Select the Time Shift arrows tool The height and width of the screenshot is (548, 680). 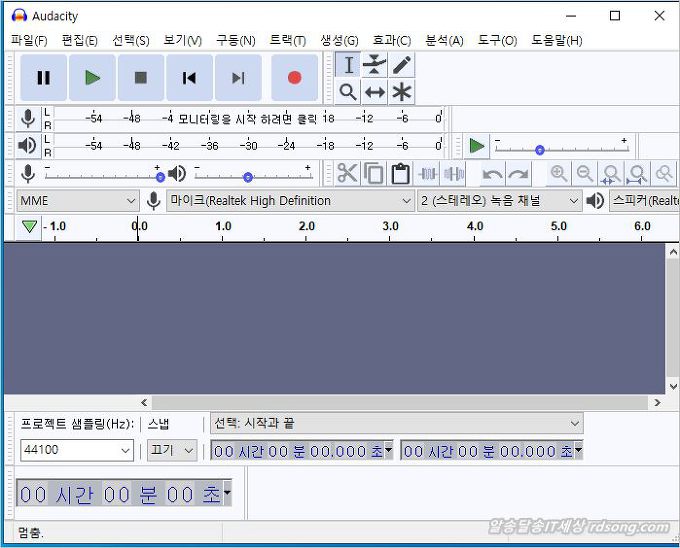point(375,92)
